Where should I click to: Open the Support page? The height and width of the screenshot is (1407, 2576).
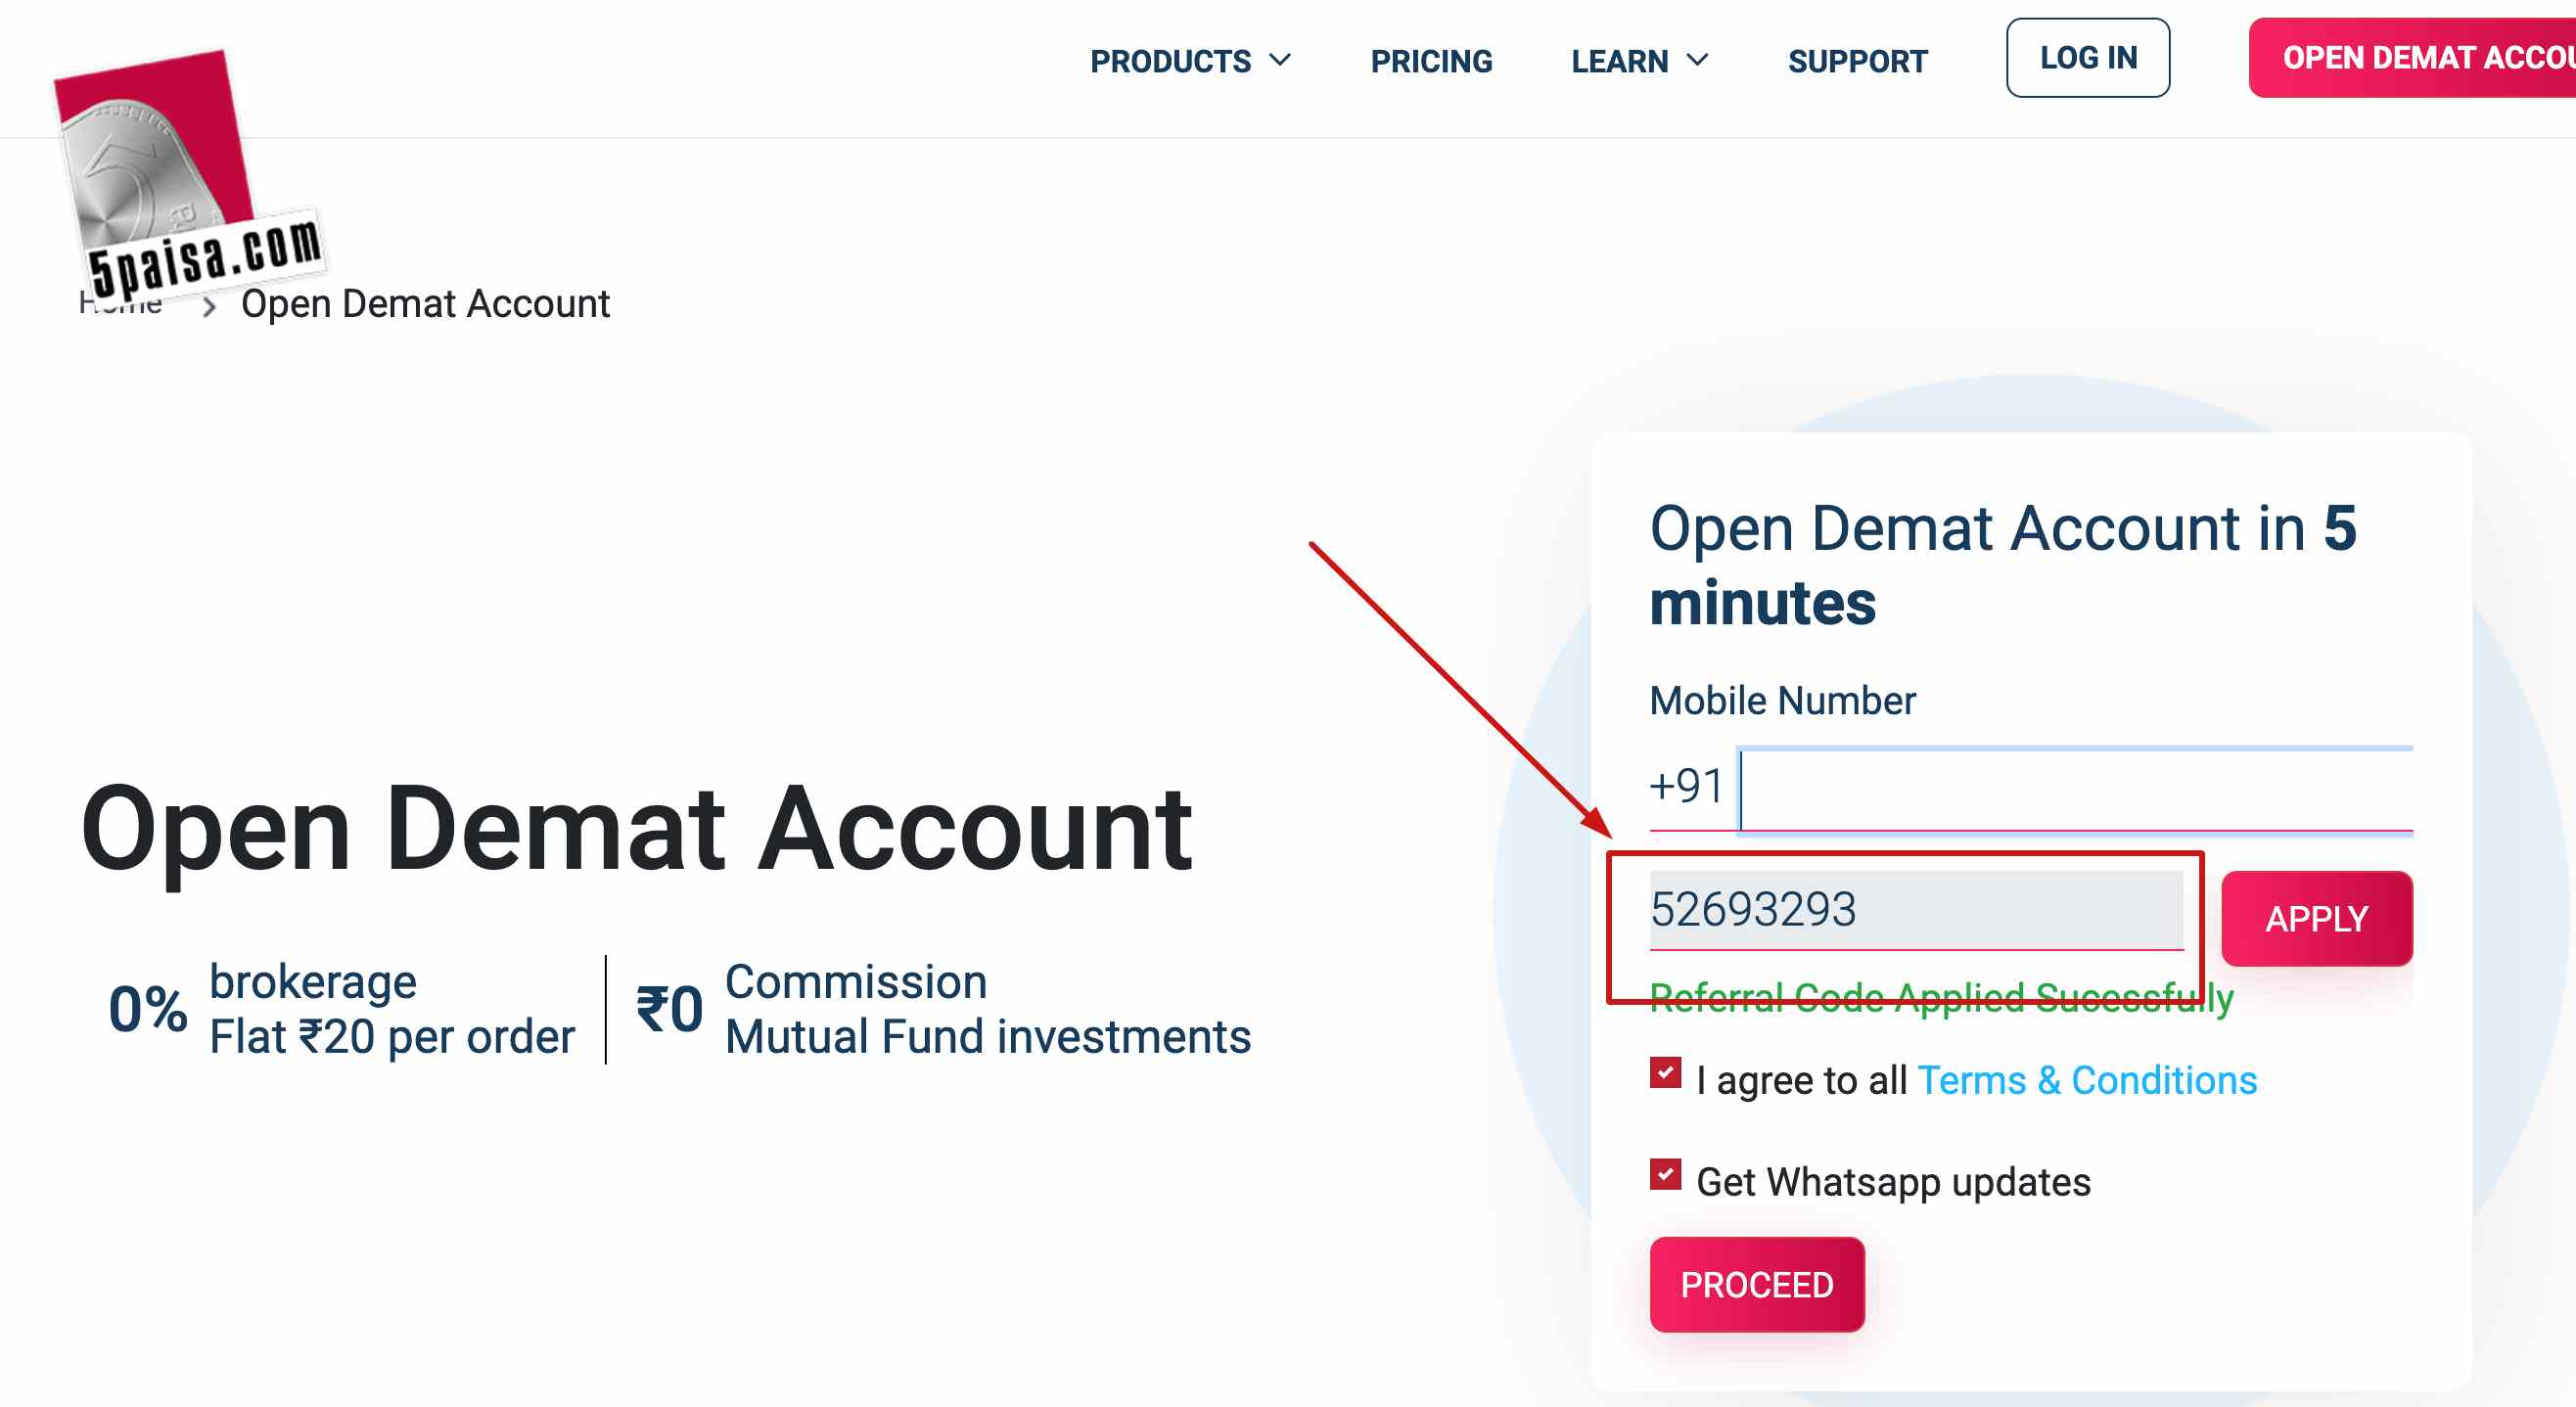(1857, 61)
